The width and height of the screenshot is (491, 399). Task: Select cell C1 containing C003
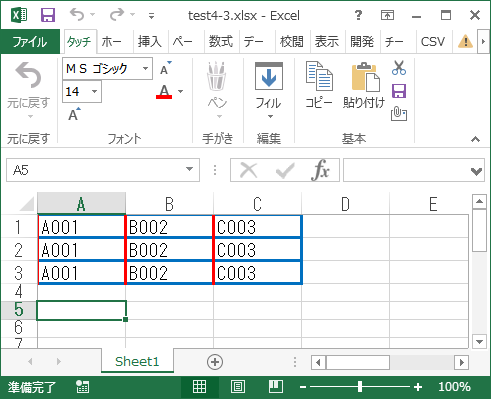pos(258,227)
